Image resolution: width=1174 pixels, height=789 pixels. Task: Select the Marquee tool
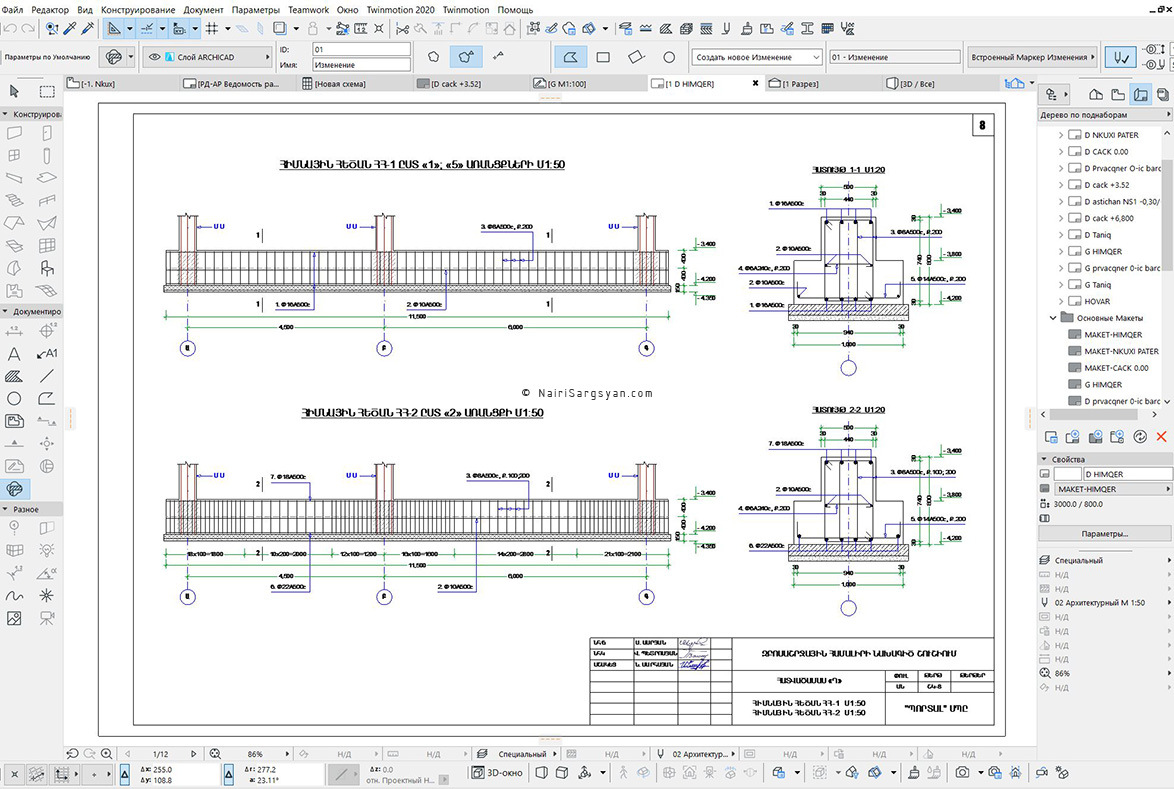pyautogui.click(x=46, y=91)
